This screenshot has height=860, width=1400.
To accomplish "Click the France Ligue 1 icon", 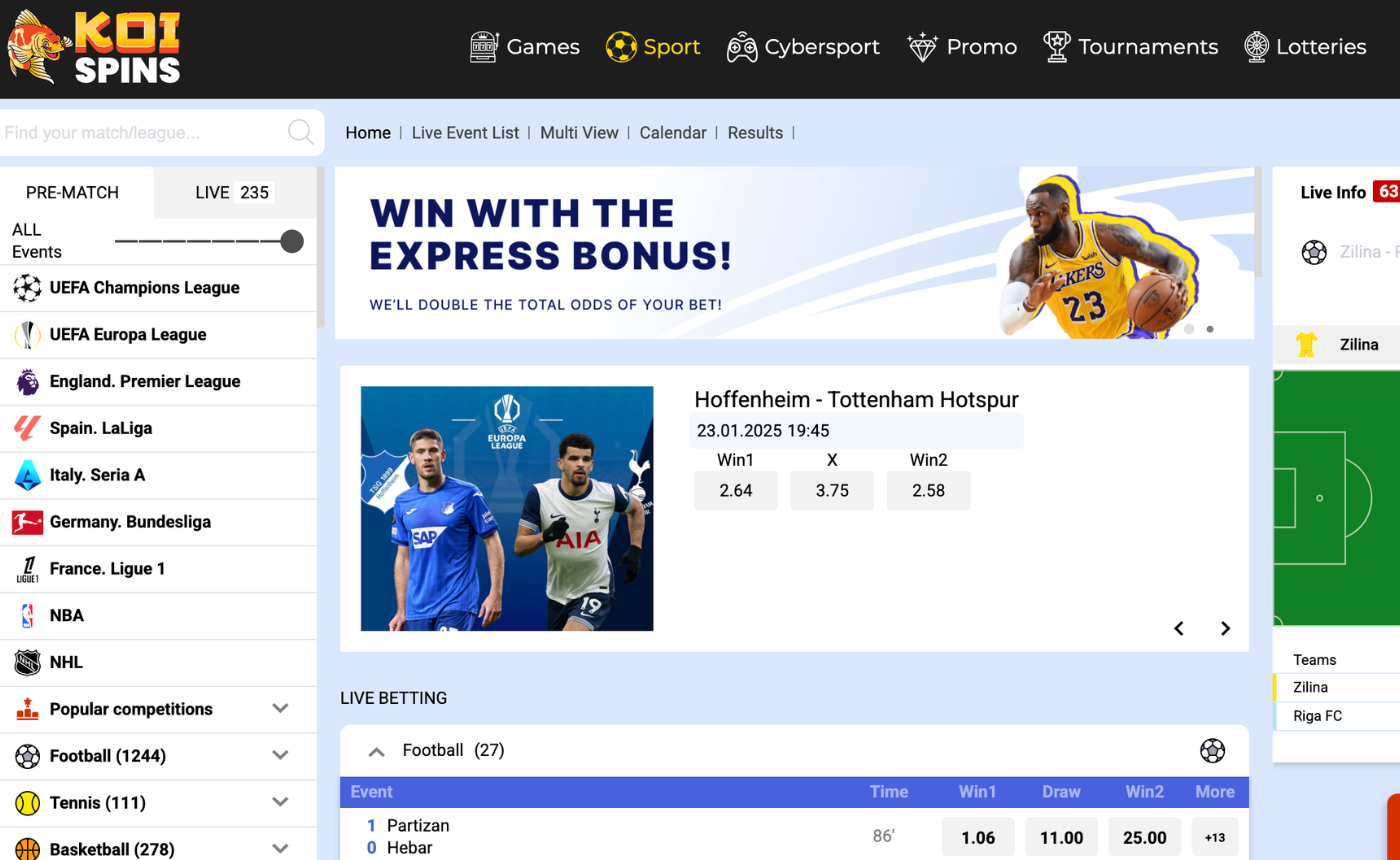I will [27, 569].
